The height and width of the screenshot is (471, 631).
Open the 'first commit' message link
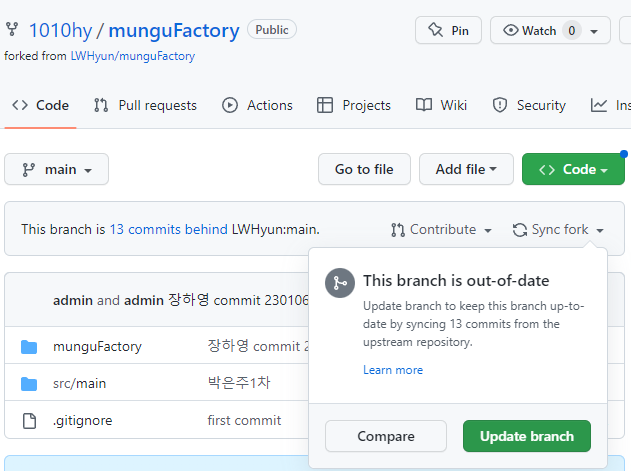[x=244, y=420]
